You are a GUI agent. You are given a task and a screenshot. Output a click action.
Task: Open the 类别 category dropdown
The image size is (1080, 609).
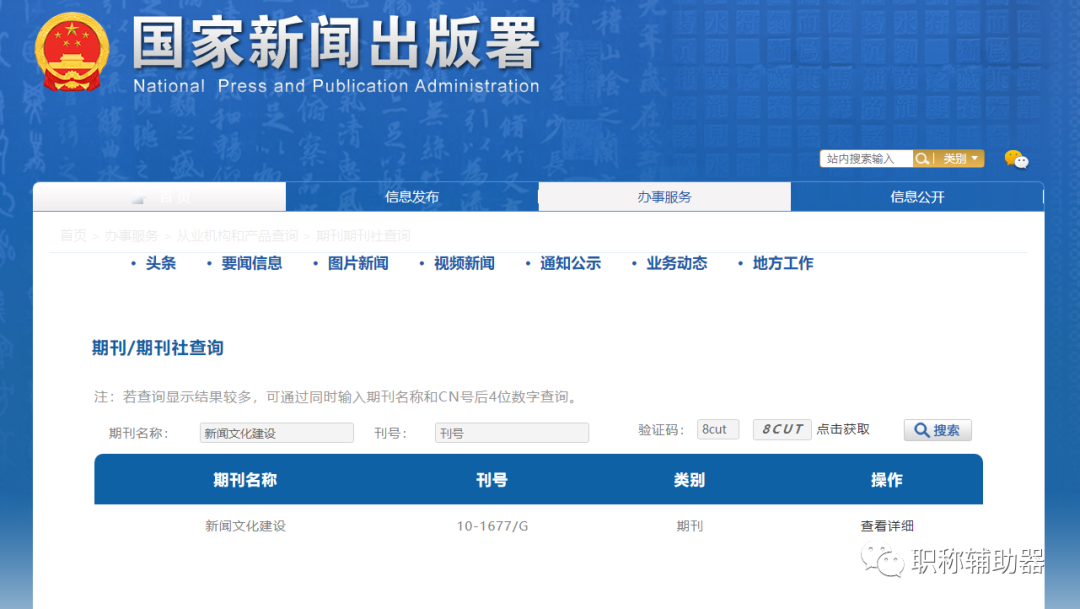[957, 158]
